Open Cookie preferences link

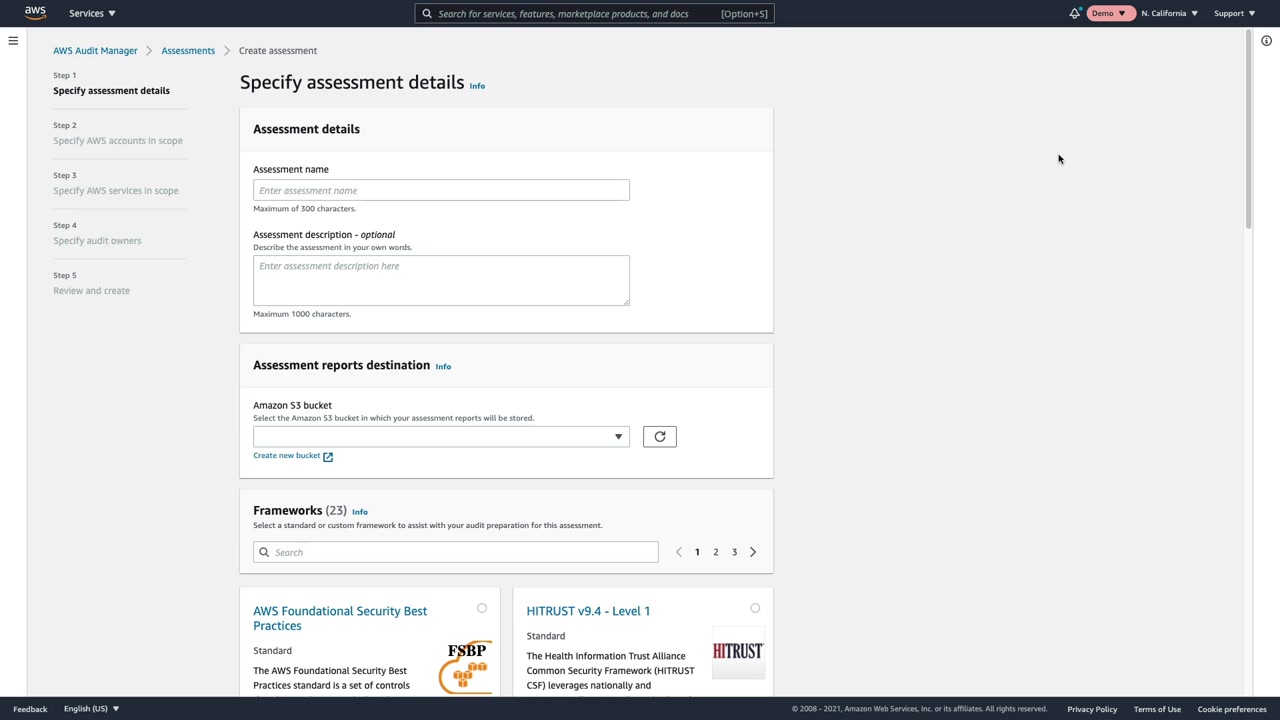(x=1232, y=709)
